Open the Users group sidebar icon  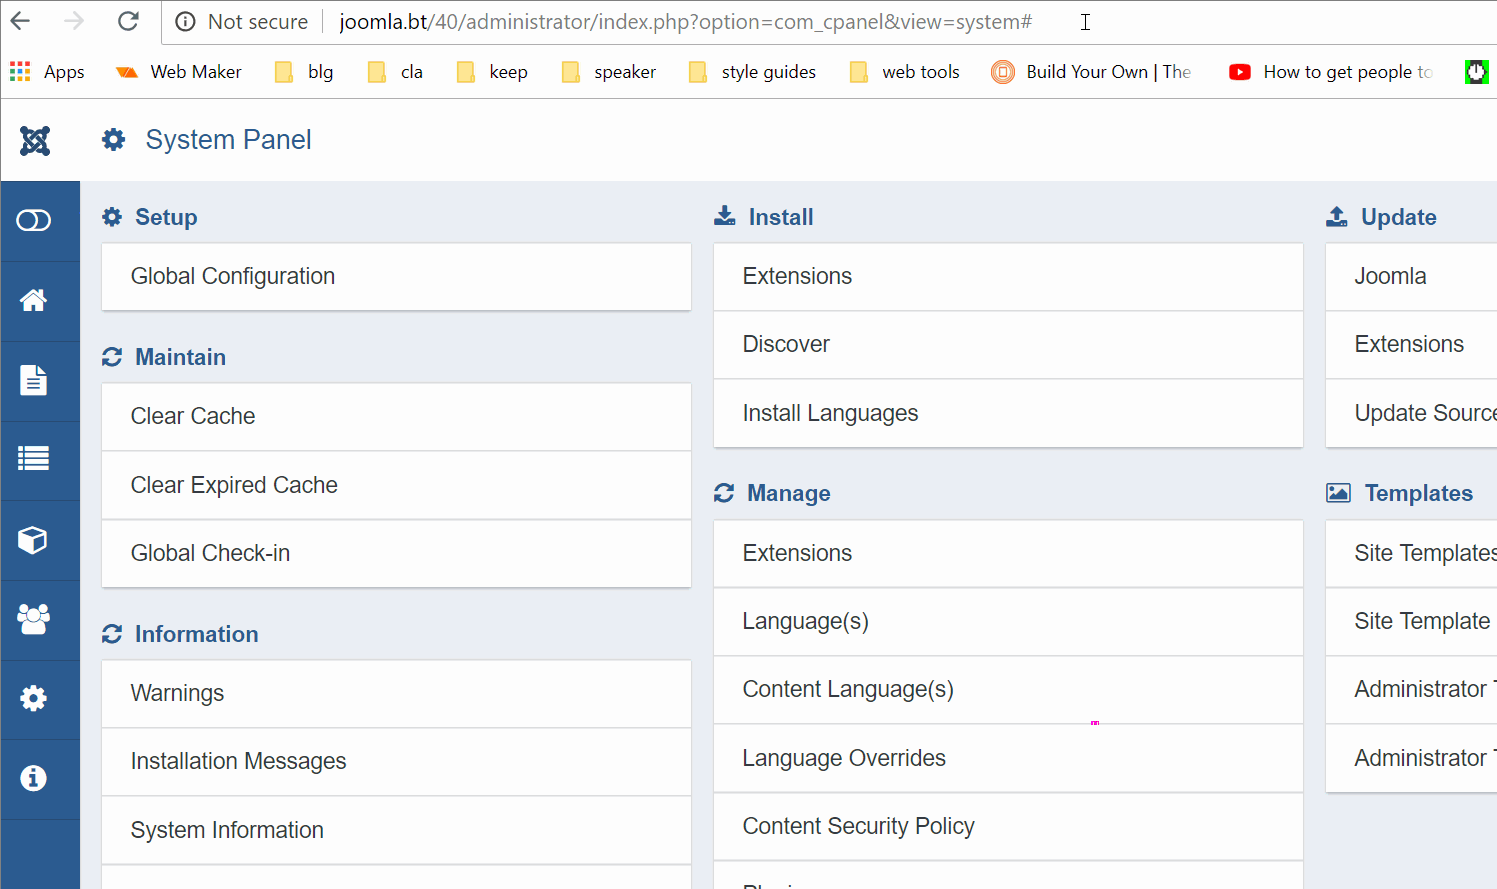pos(34,619)
